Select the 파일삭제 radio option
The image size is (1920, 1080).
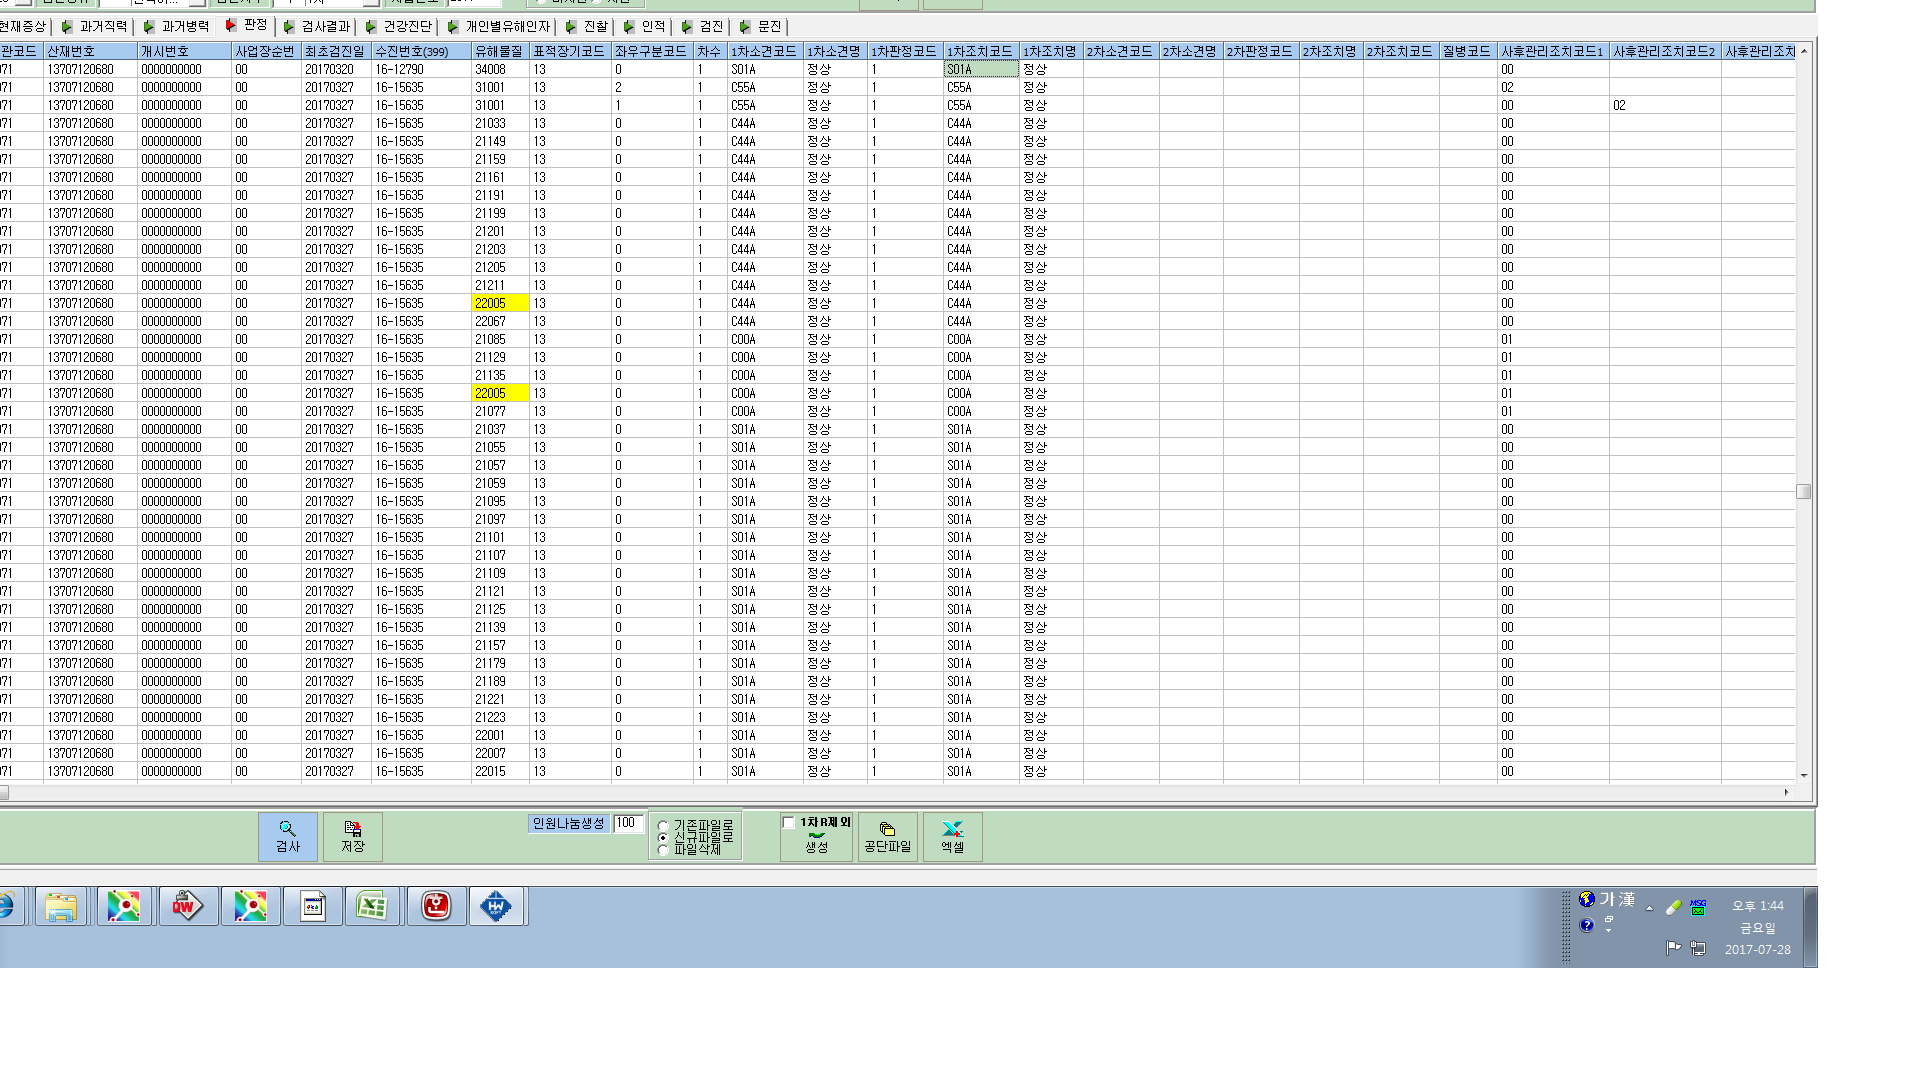click(x=662, y=850)
